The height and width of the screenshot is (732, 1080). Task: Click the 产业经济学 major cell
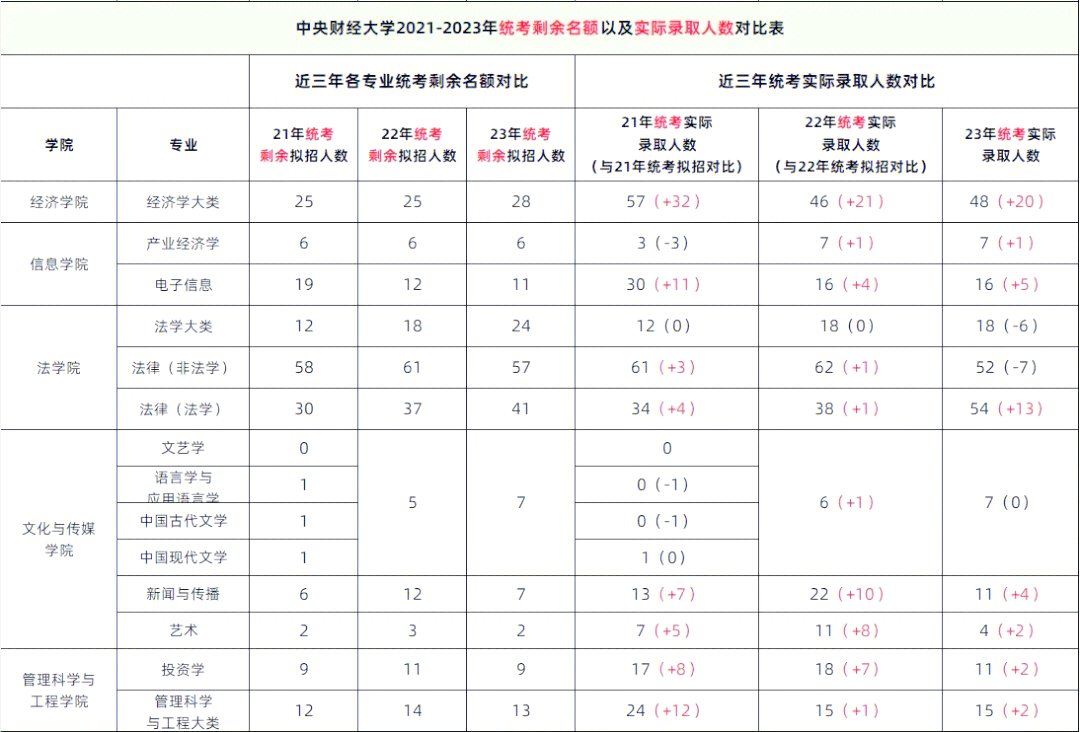point(183,243)
